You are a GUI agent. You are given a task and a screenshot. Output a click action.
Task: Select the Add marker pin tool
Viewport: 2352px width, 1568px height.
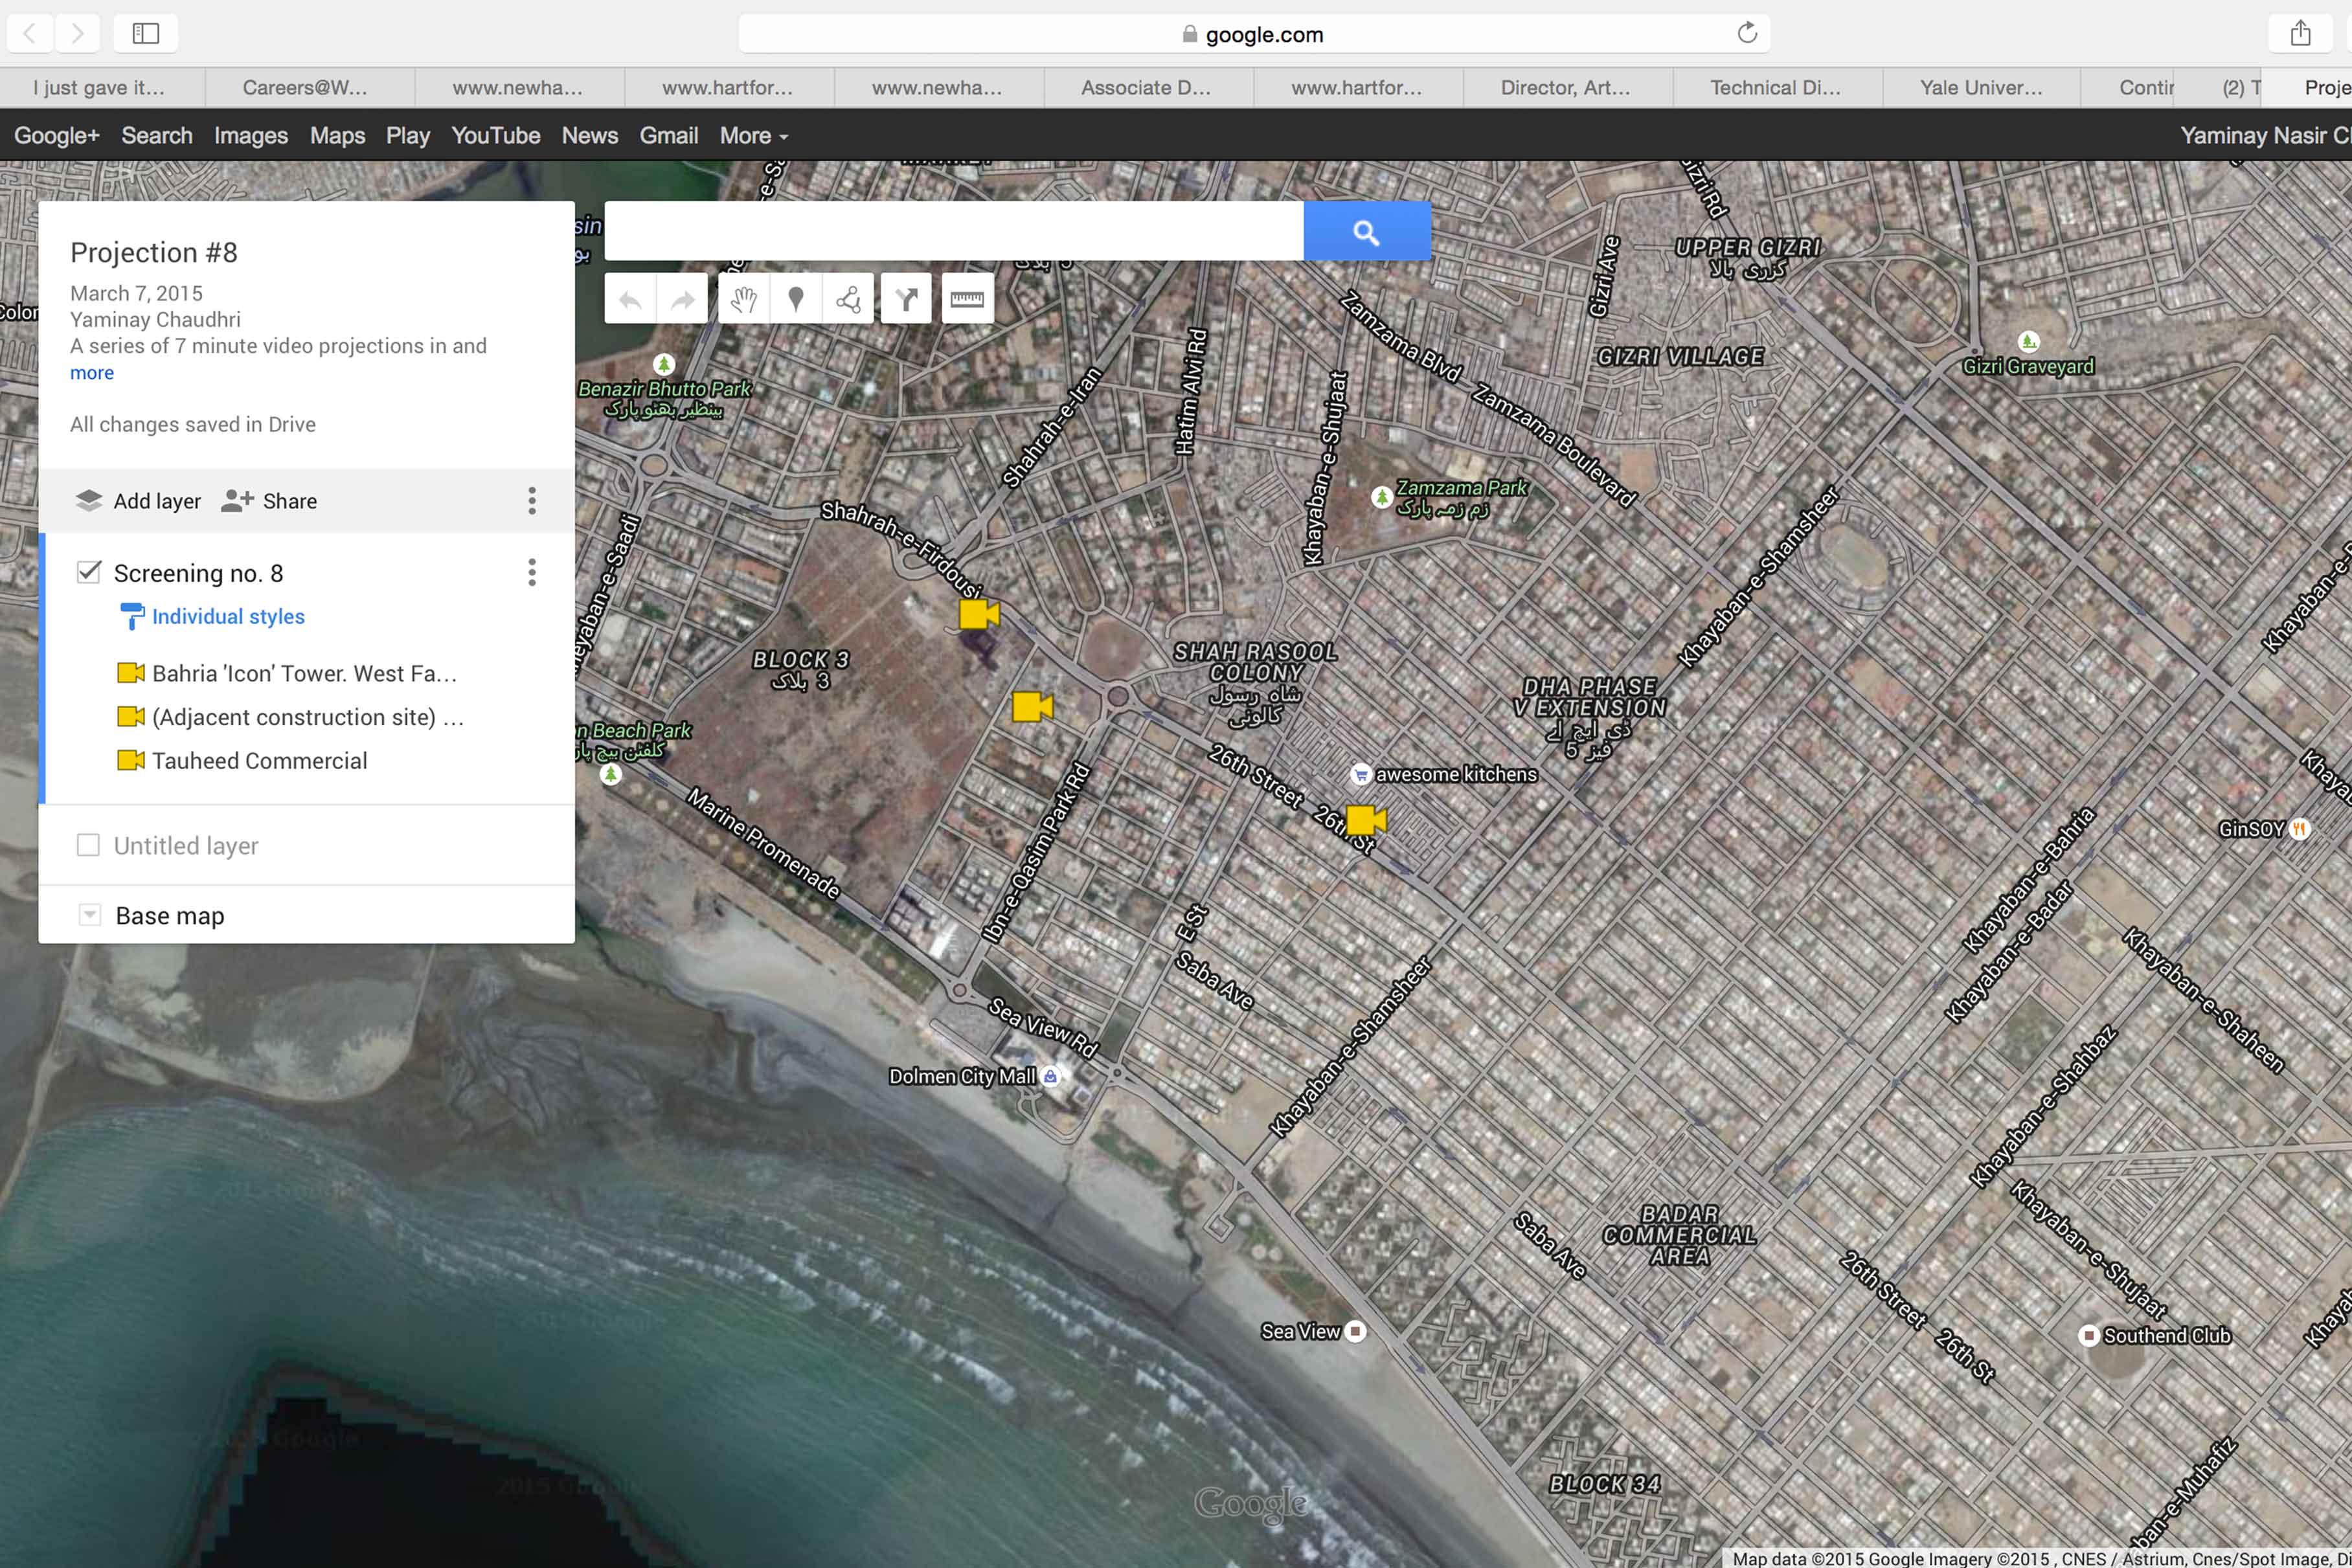pos(796,299)
